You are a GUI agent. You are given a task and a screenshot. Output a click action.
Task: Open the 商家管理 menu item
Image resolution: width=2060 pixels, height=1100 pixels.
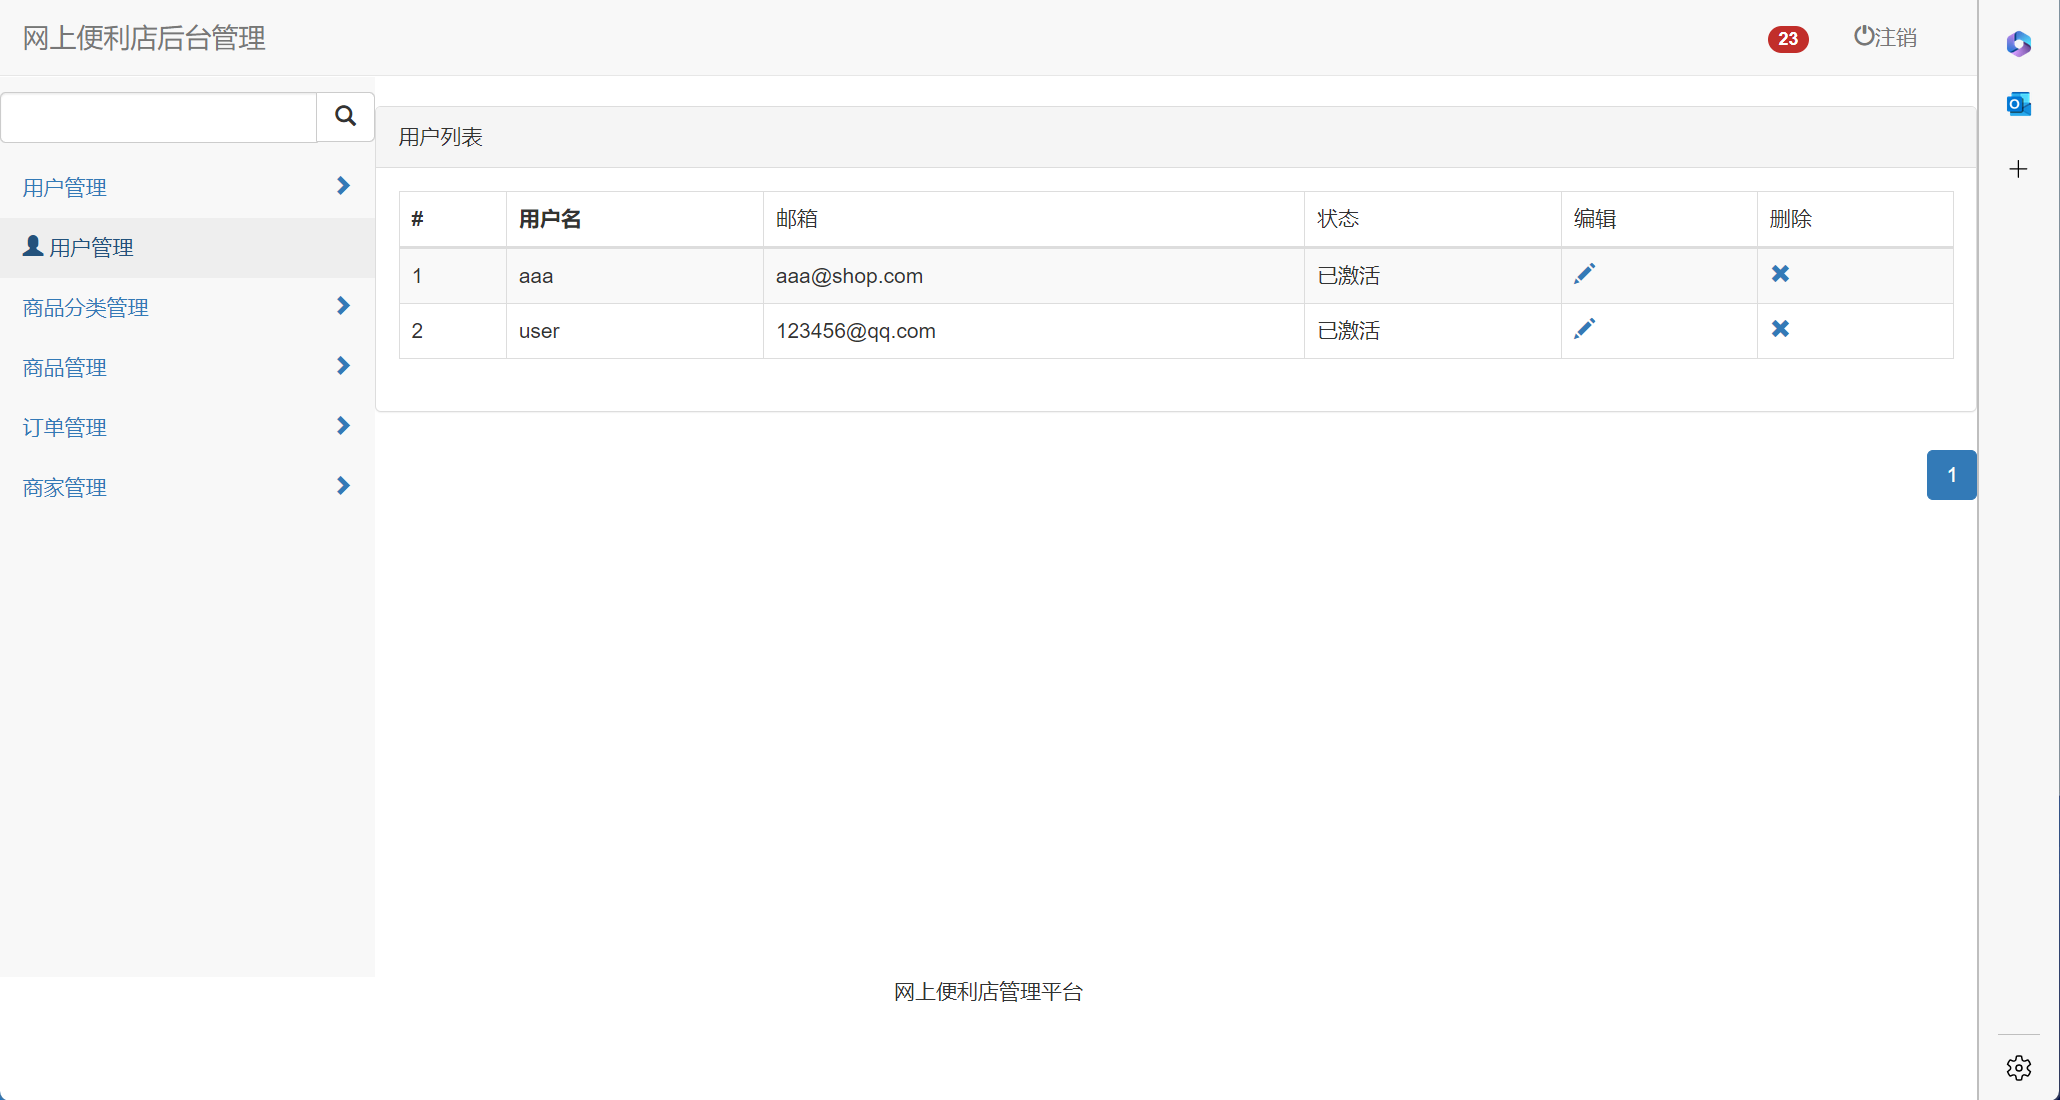[x=65, y=488]
